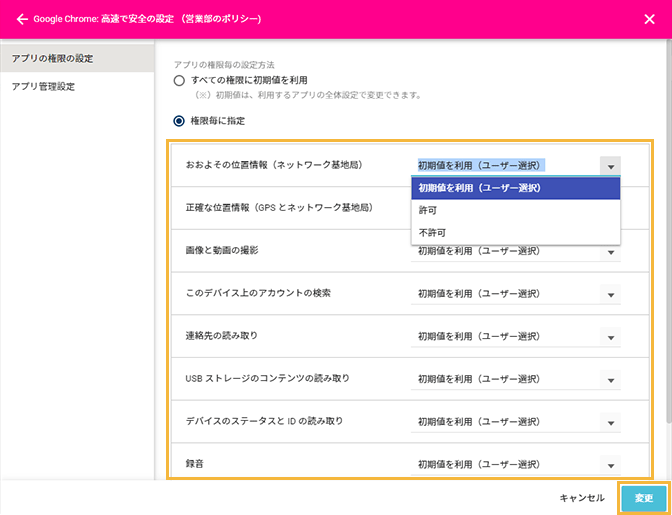Click the 画像と動画の撮影 label
Screen dimensions: 672x515
click(222, 250)
